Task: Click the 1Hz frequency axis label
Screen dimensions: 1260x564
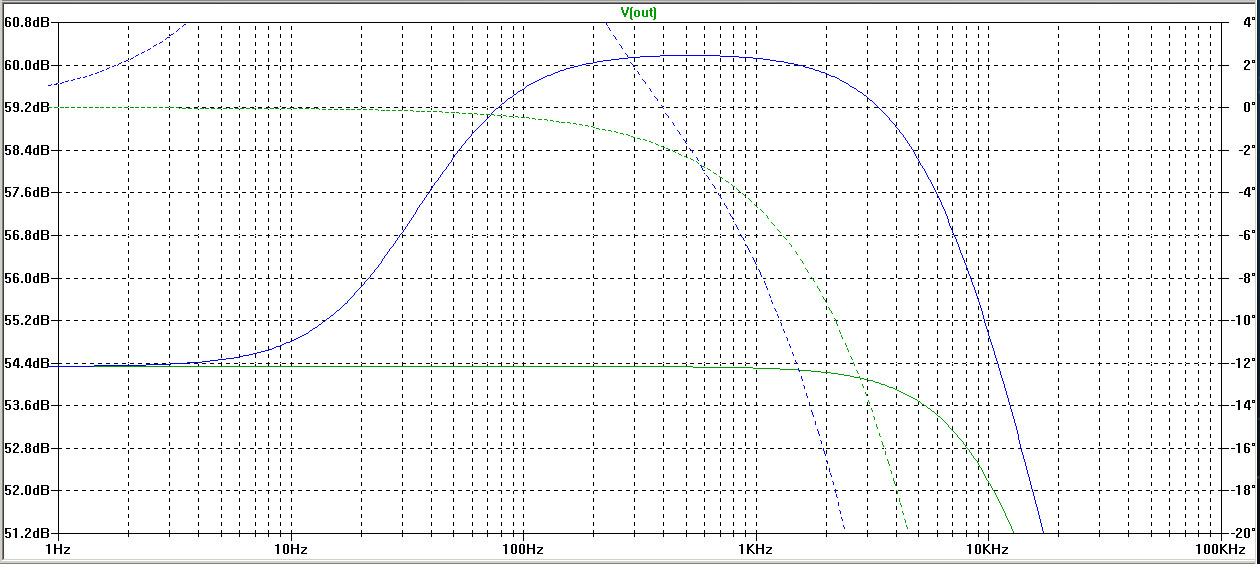Action: click(57, 549)
